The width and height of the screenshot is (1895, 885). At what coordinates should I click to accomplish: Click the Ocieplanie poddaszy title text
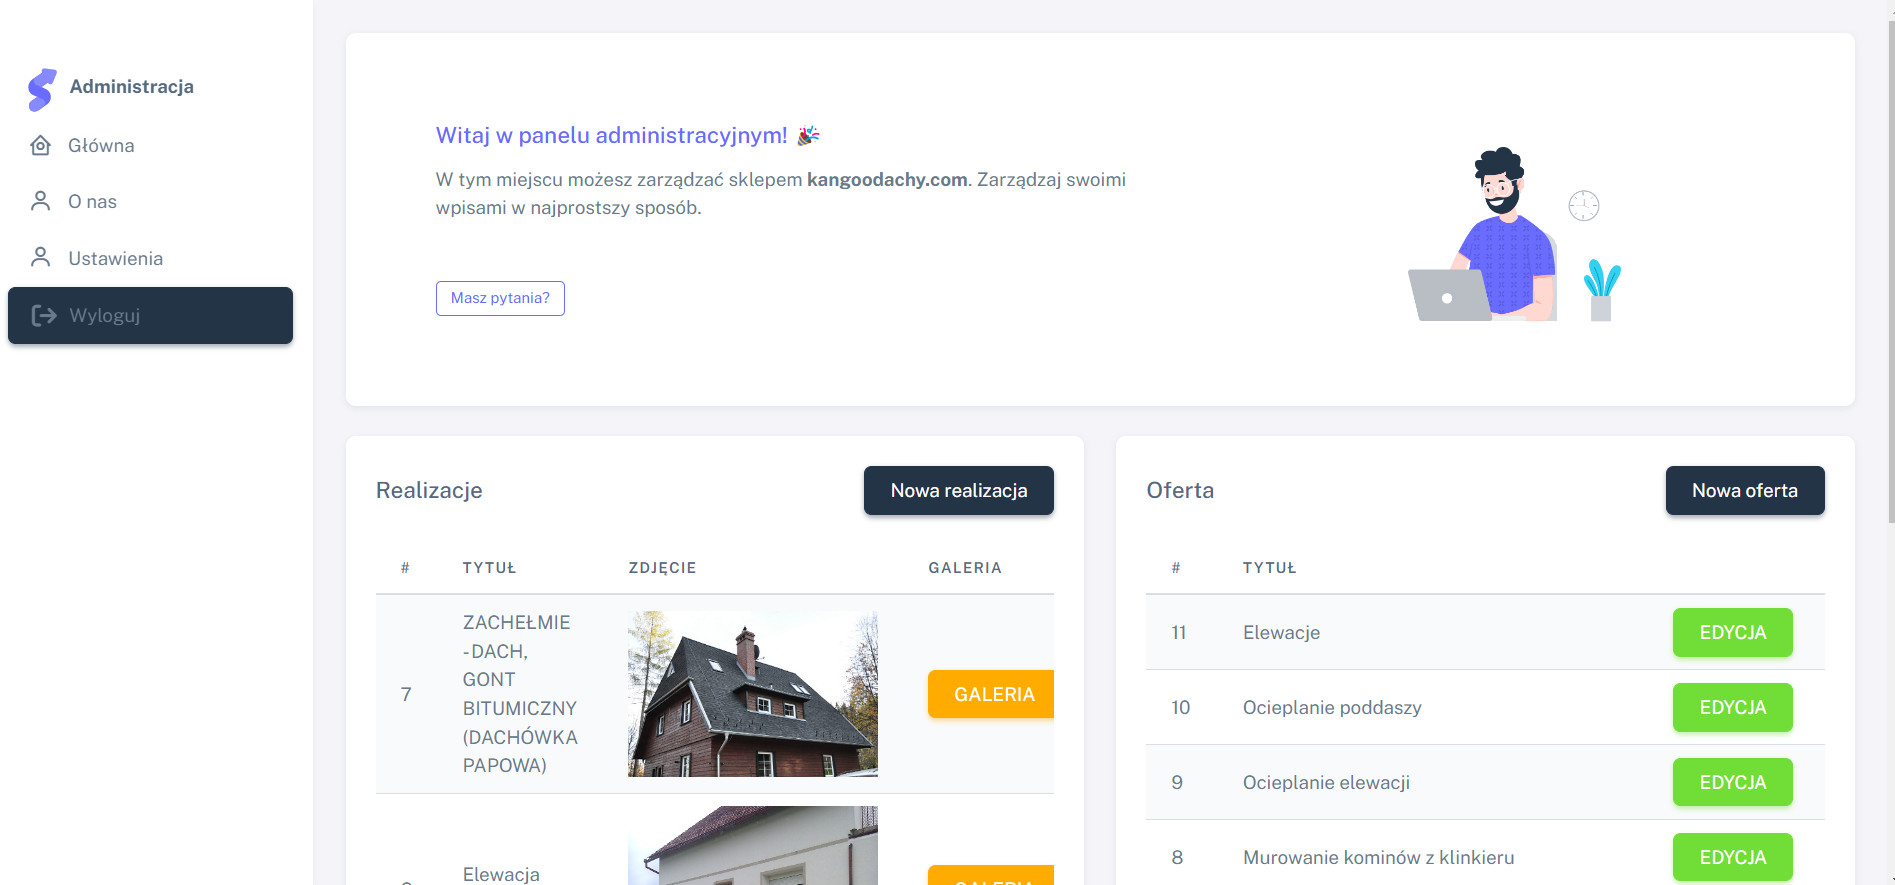click(1332, 707)
